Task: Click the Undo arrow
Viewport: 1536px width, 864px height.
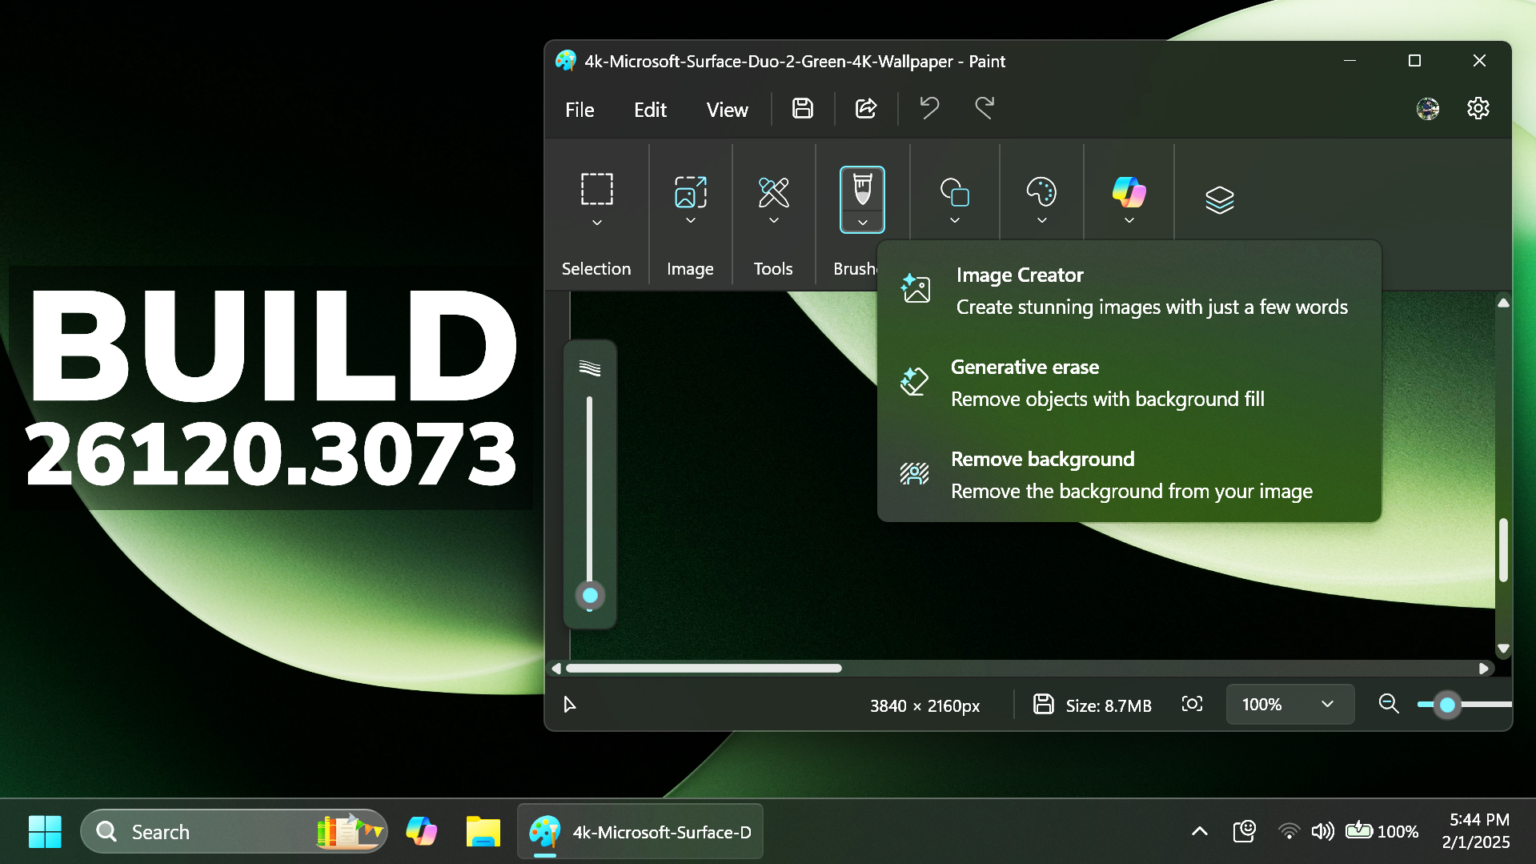Action: [928, 107]
